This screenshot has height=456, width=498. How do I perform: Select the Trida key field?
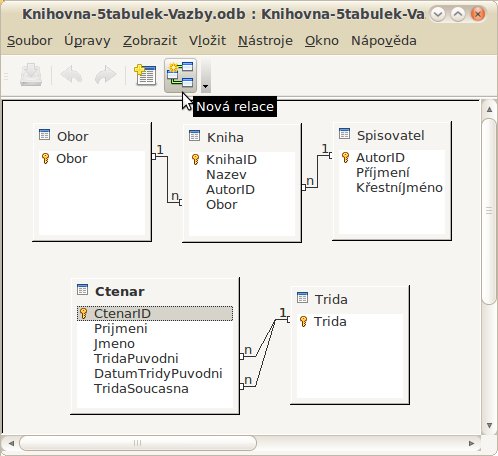(330, 321)
